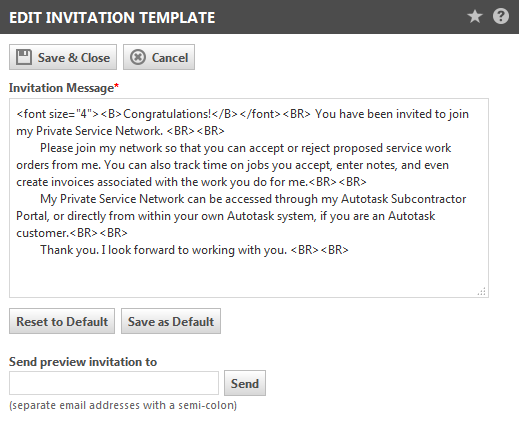The height and width of the screenshot is (448, 519).
Task: Click the word Subcontractor in the message
Action: (x=428, y=199)
